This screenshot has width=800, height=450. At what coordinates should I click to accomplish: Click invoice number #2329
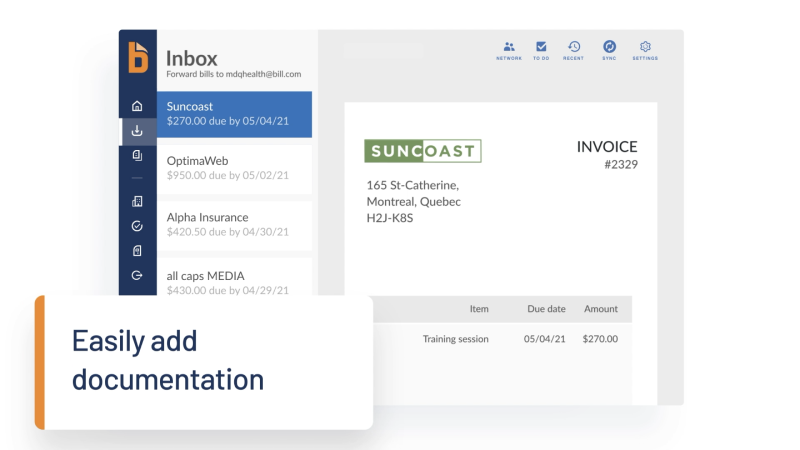coord(621,164)
